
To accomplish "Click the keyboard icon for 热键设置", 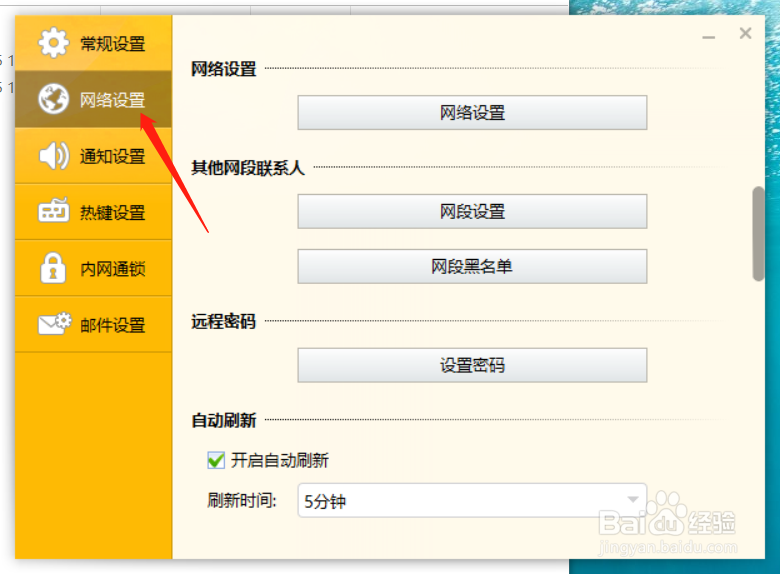I will (54, 211).
